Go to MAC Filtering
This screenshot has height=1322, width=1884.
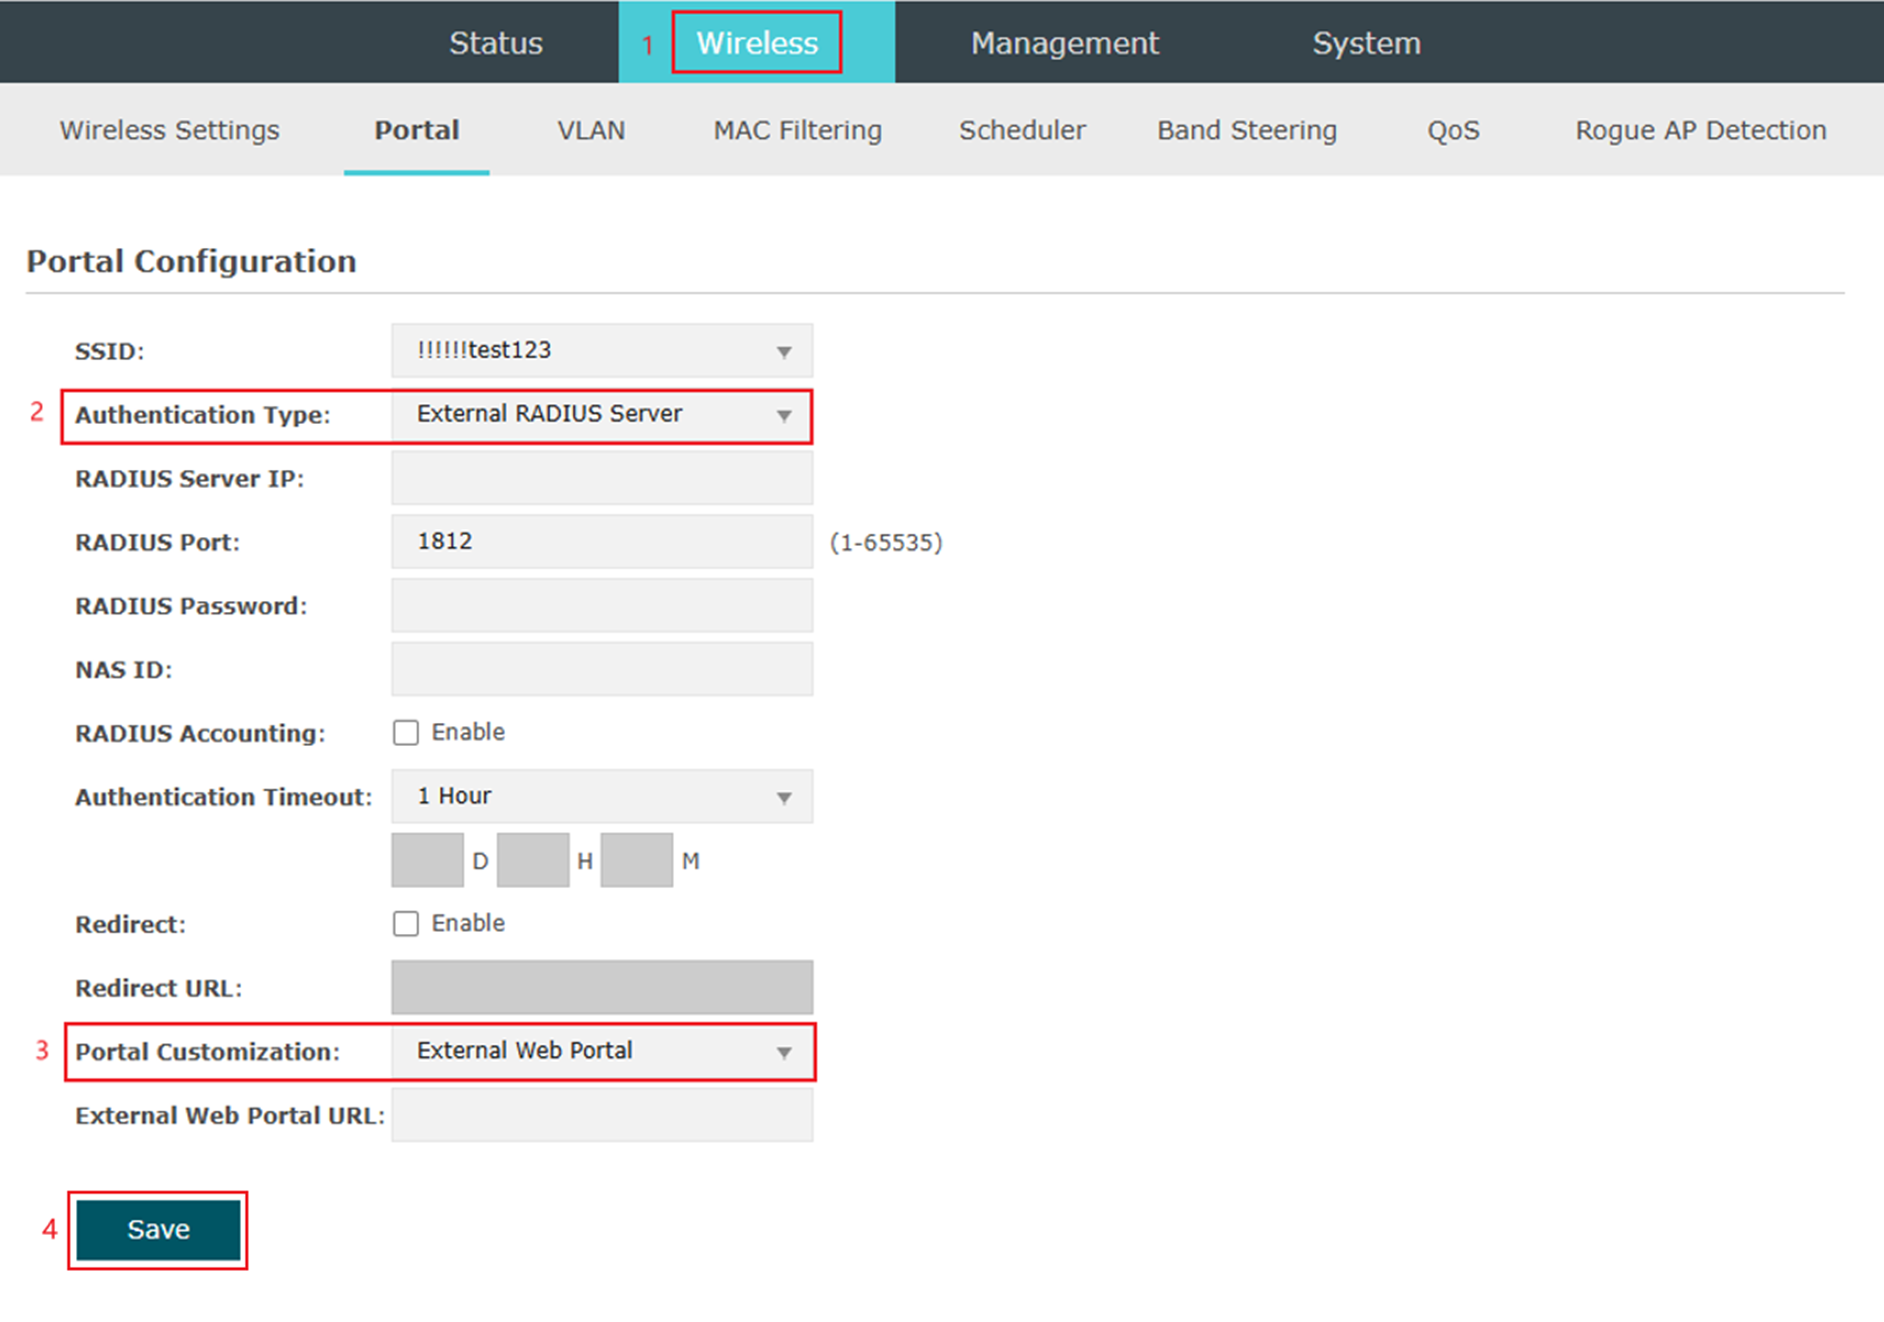797,130
